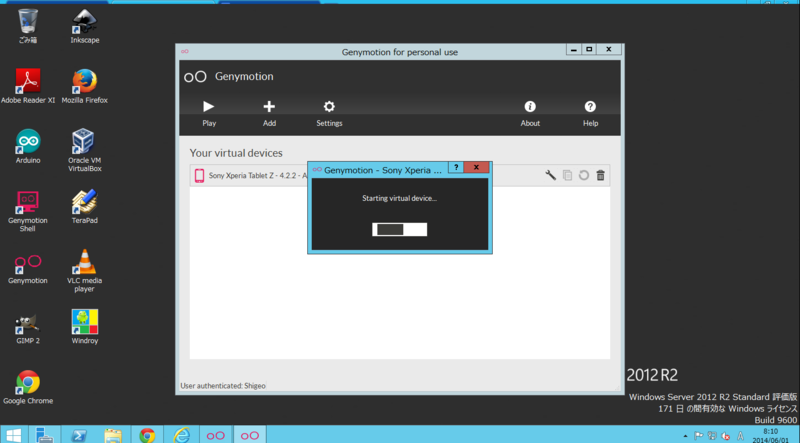The height and width of the screenshot is (443, 800).
Task: Click the Adobe Reader XI desktop icon
Action: tap(28, 86)
